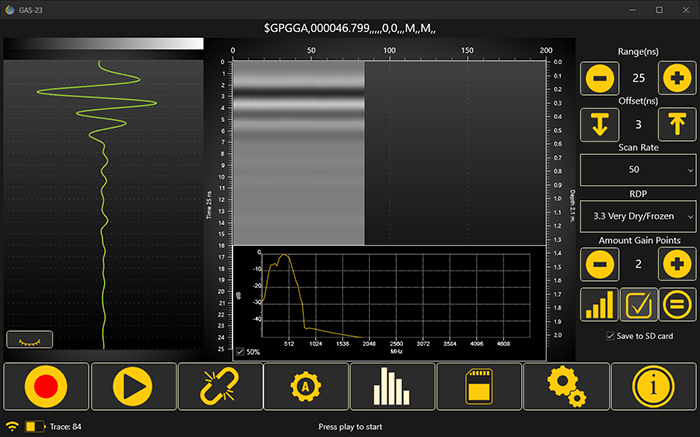Screen dimensions: 700x437
Task: Click the $GPGGA GPS string text
Action: [x=350, y=29]
